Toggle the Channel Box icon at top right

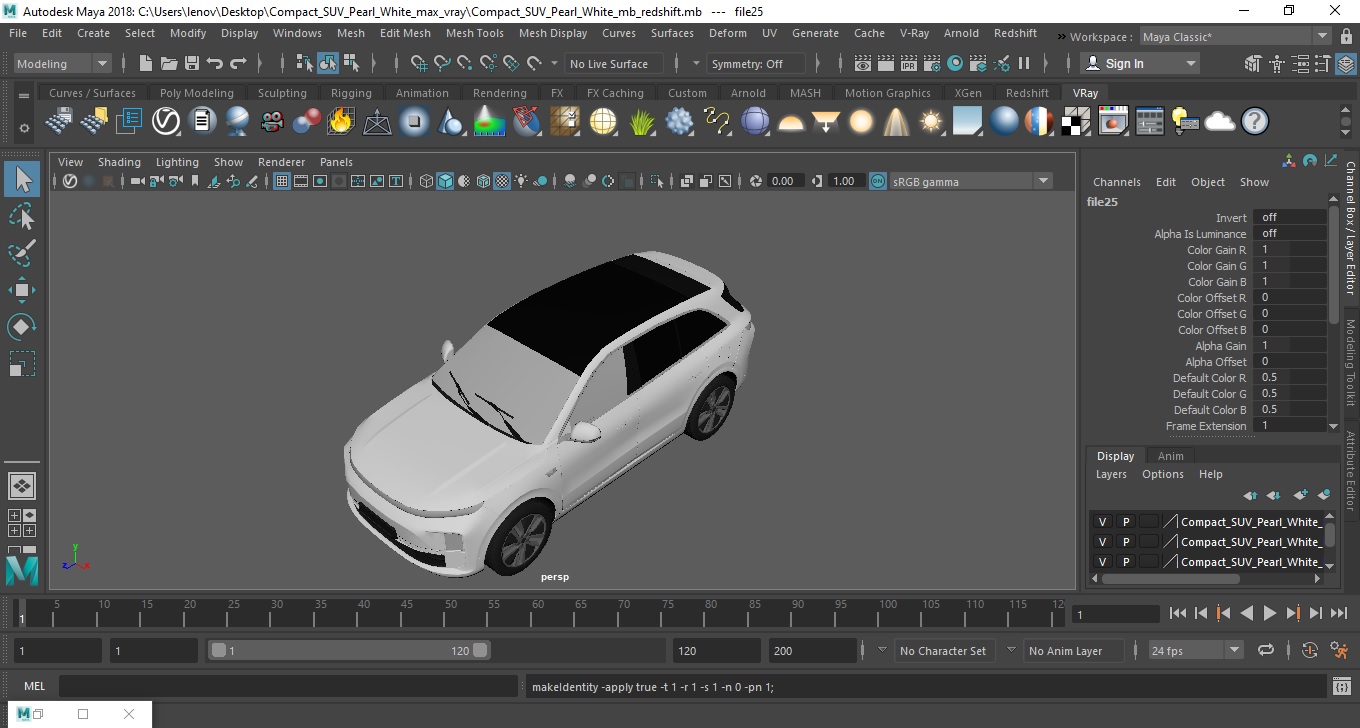click(x=1345, y=63)
